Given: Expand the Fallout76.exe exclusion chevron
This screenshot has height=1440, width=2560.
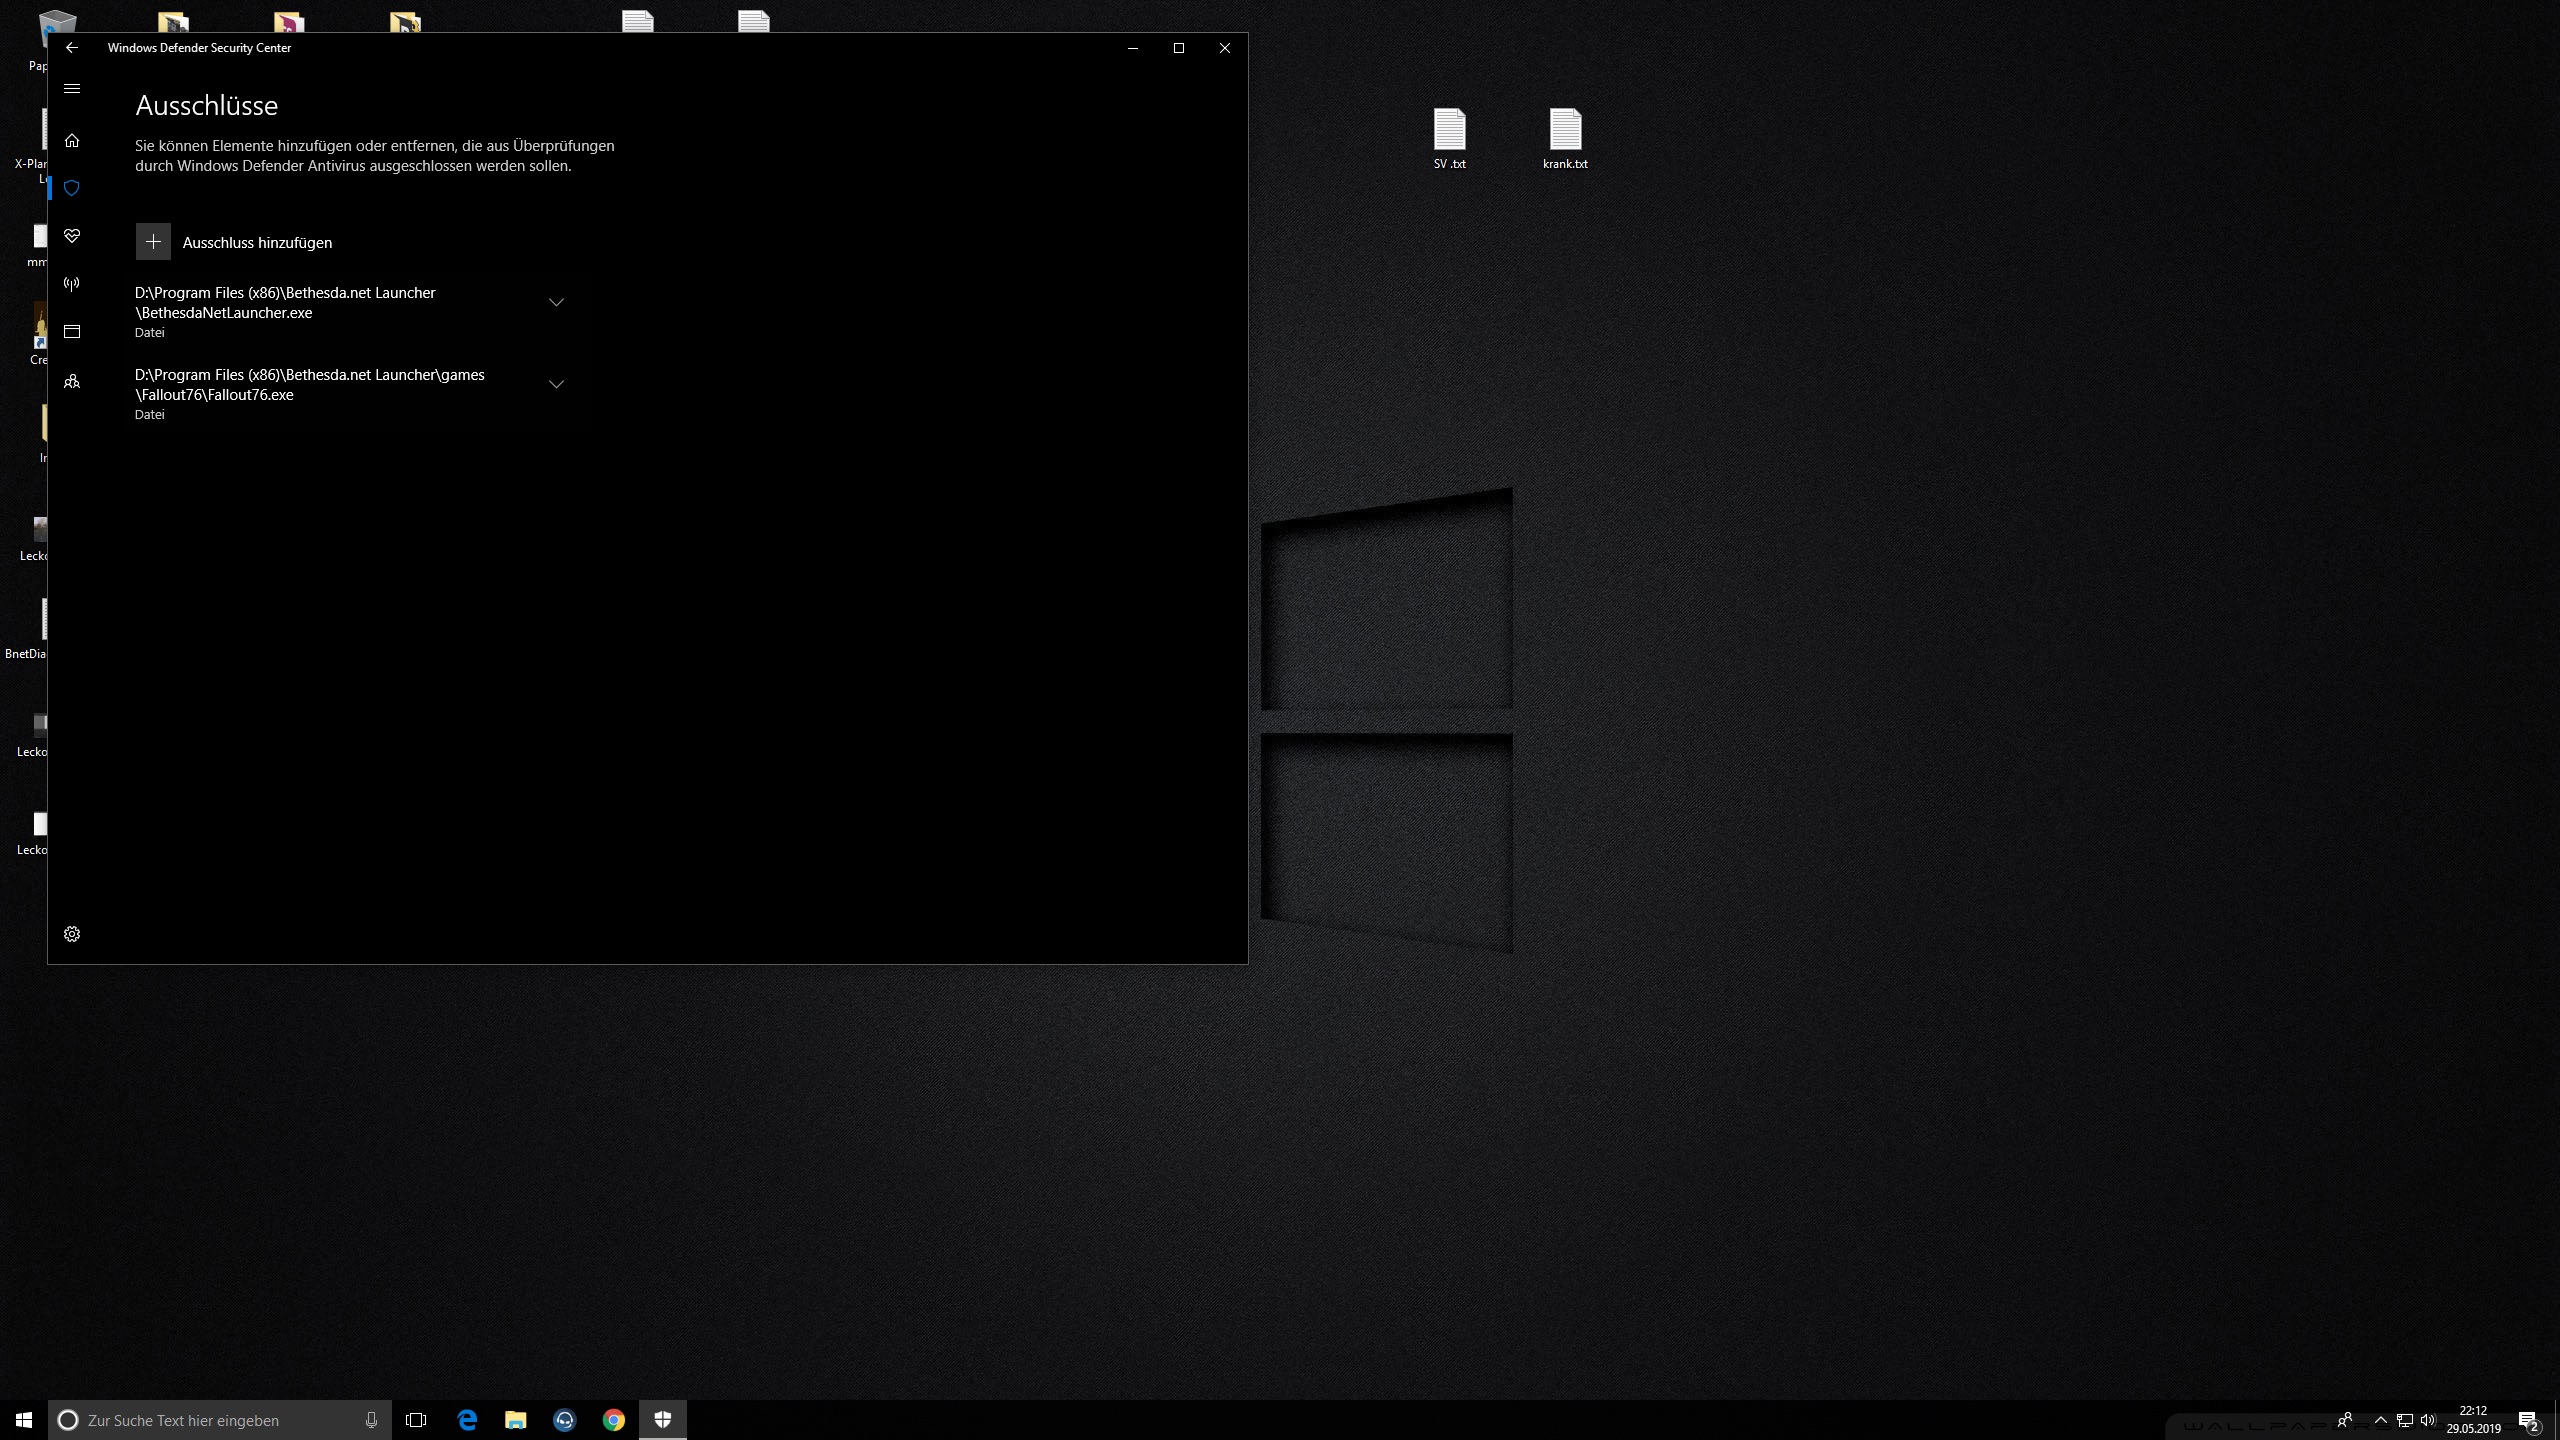Looking at the screenshot, I should [557, 384].
